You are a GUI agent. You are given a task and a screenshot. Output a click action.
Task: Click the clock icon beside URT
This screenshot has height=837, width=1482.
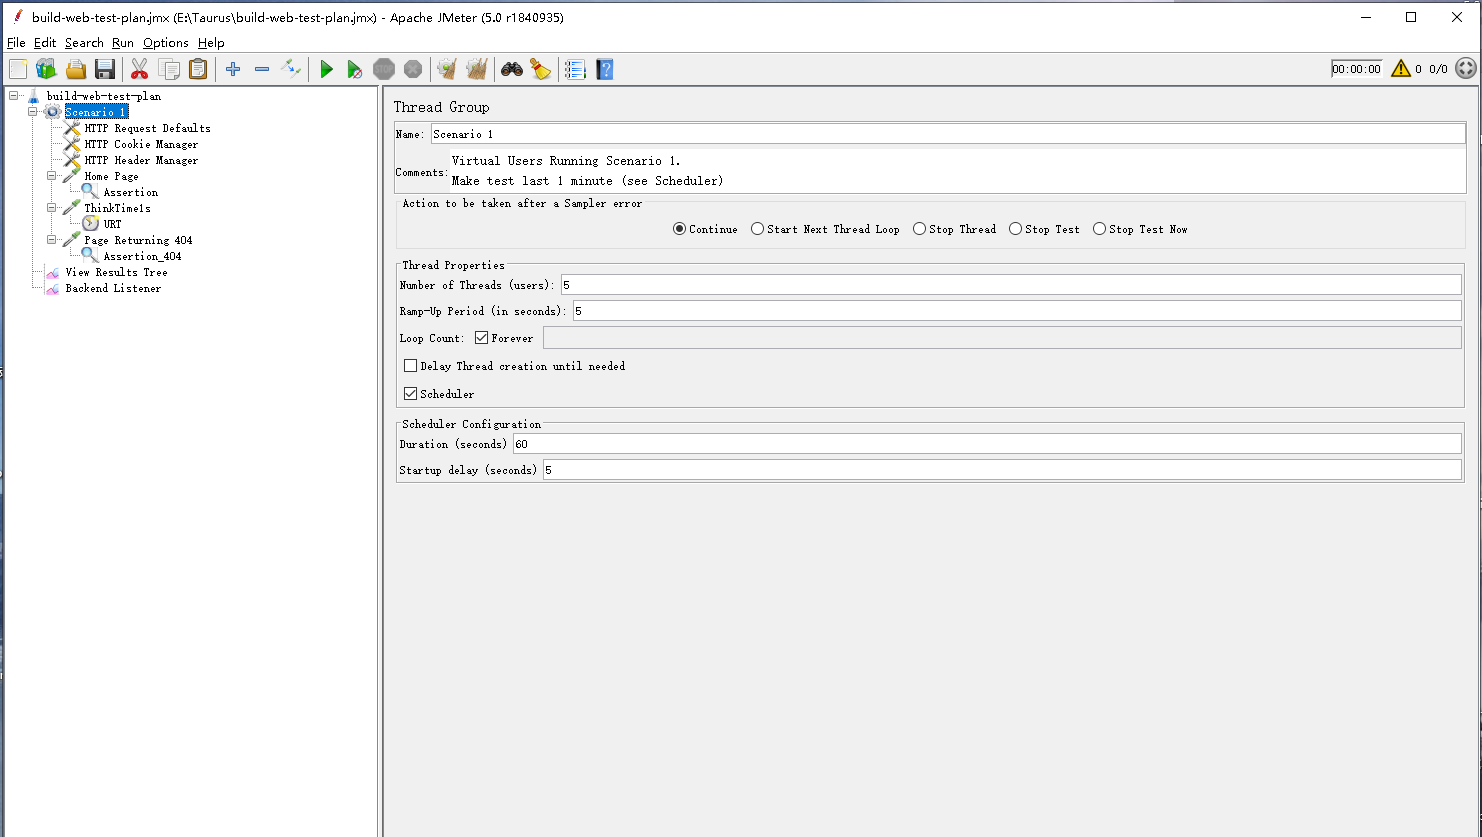91,224
